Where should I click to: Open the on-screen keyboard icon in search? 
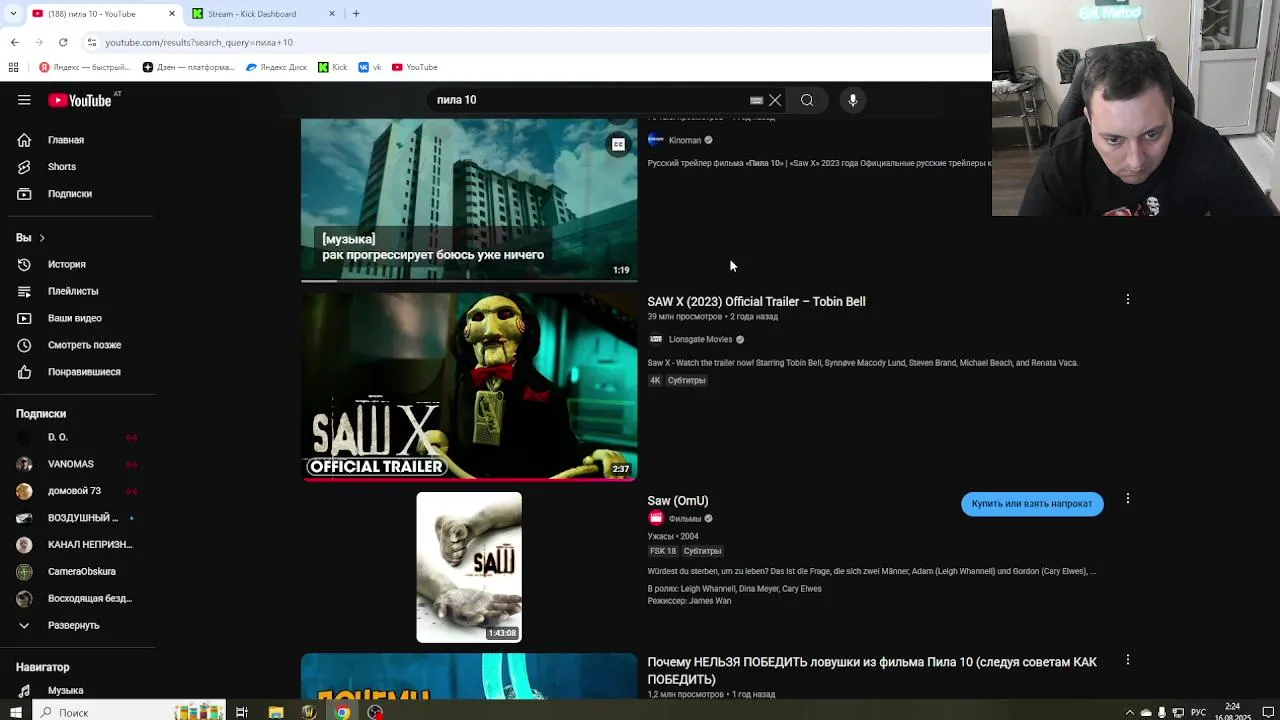(757, 100)
